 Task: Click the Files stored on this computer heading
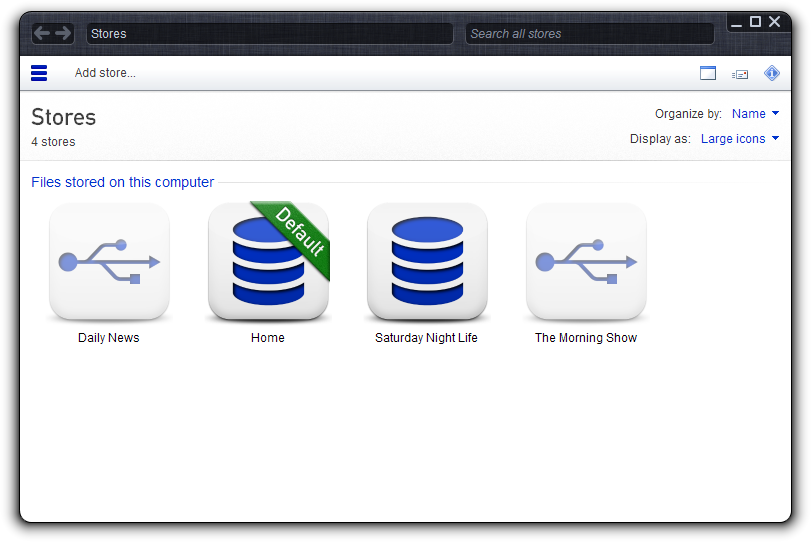coord(123,182)
